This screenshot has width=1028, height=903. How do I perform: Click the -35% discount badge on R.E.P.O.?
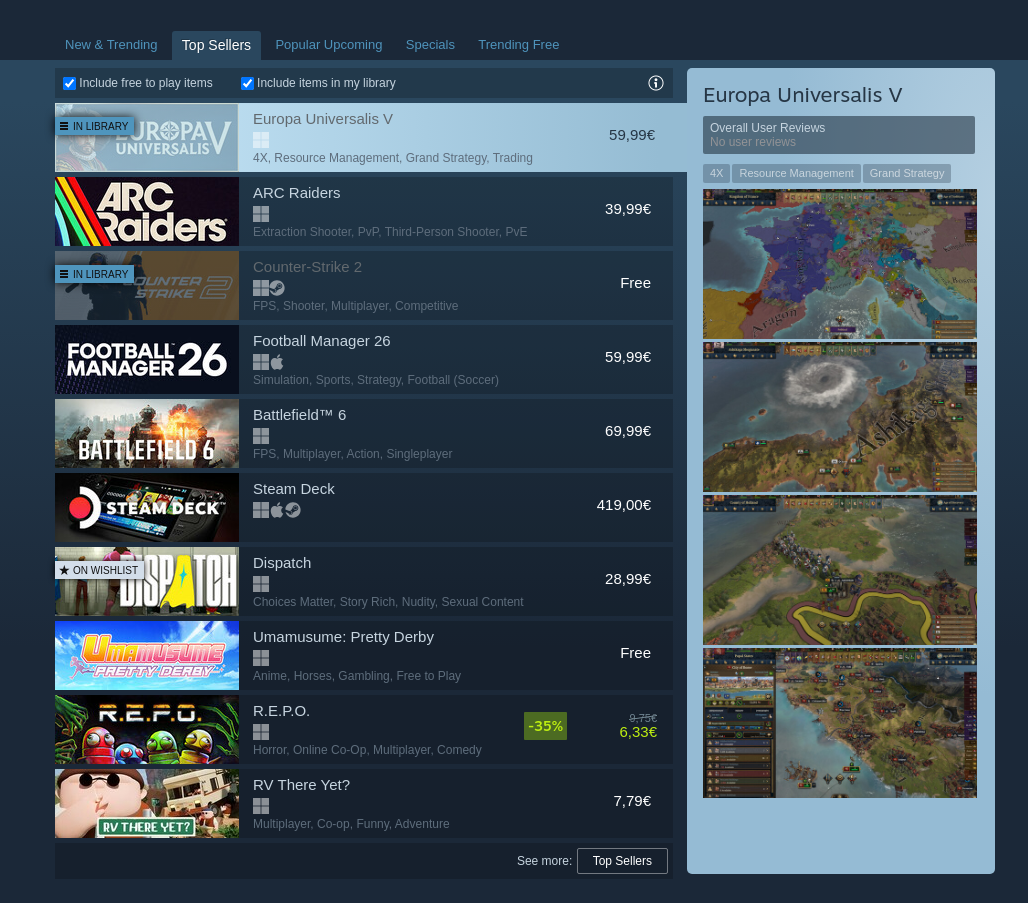pyautogui.click(x=545, y=726)
